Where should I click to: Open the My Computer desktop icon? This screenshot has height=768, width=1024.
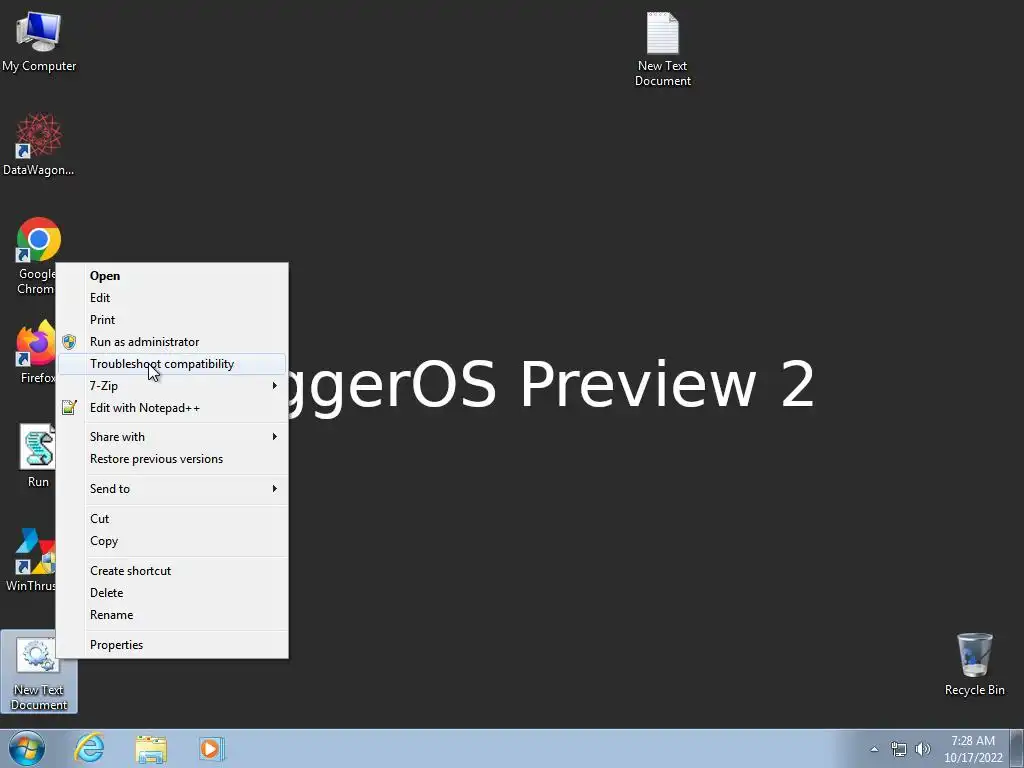39,40
